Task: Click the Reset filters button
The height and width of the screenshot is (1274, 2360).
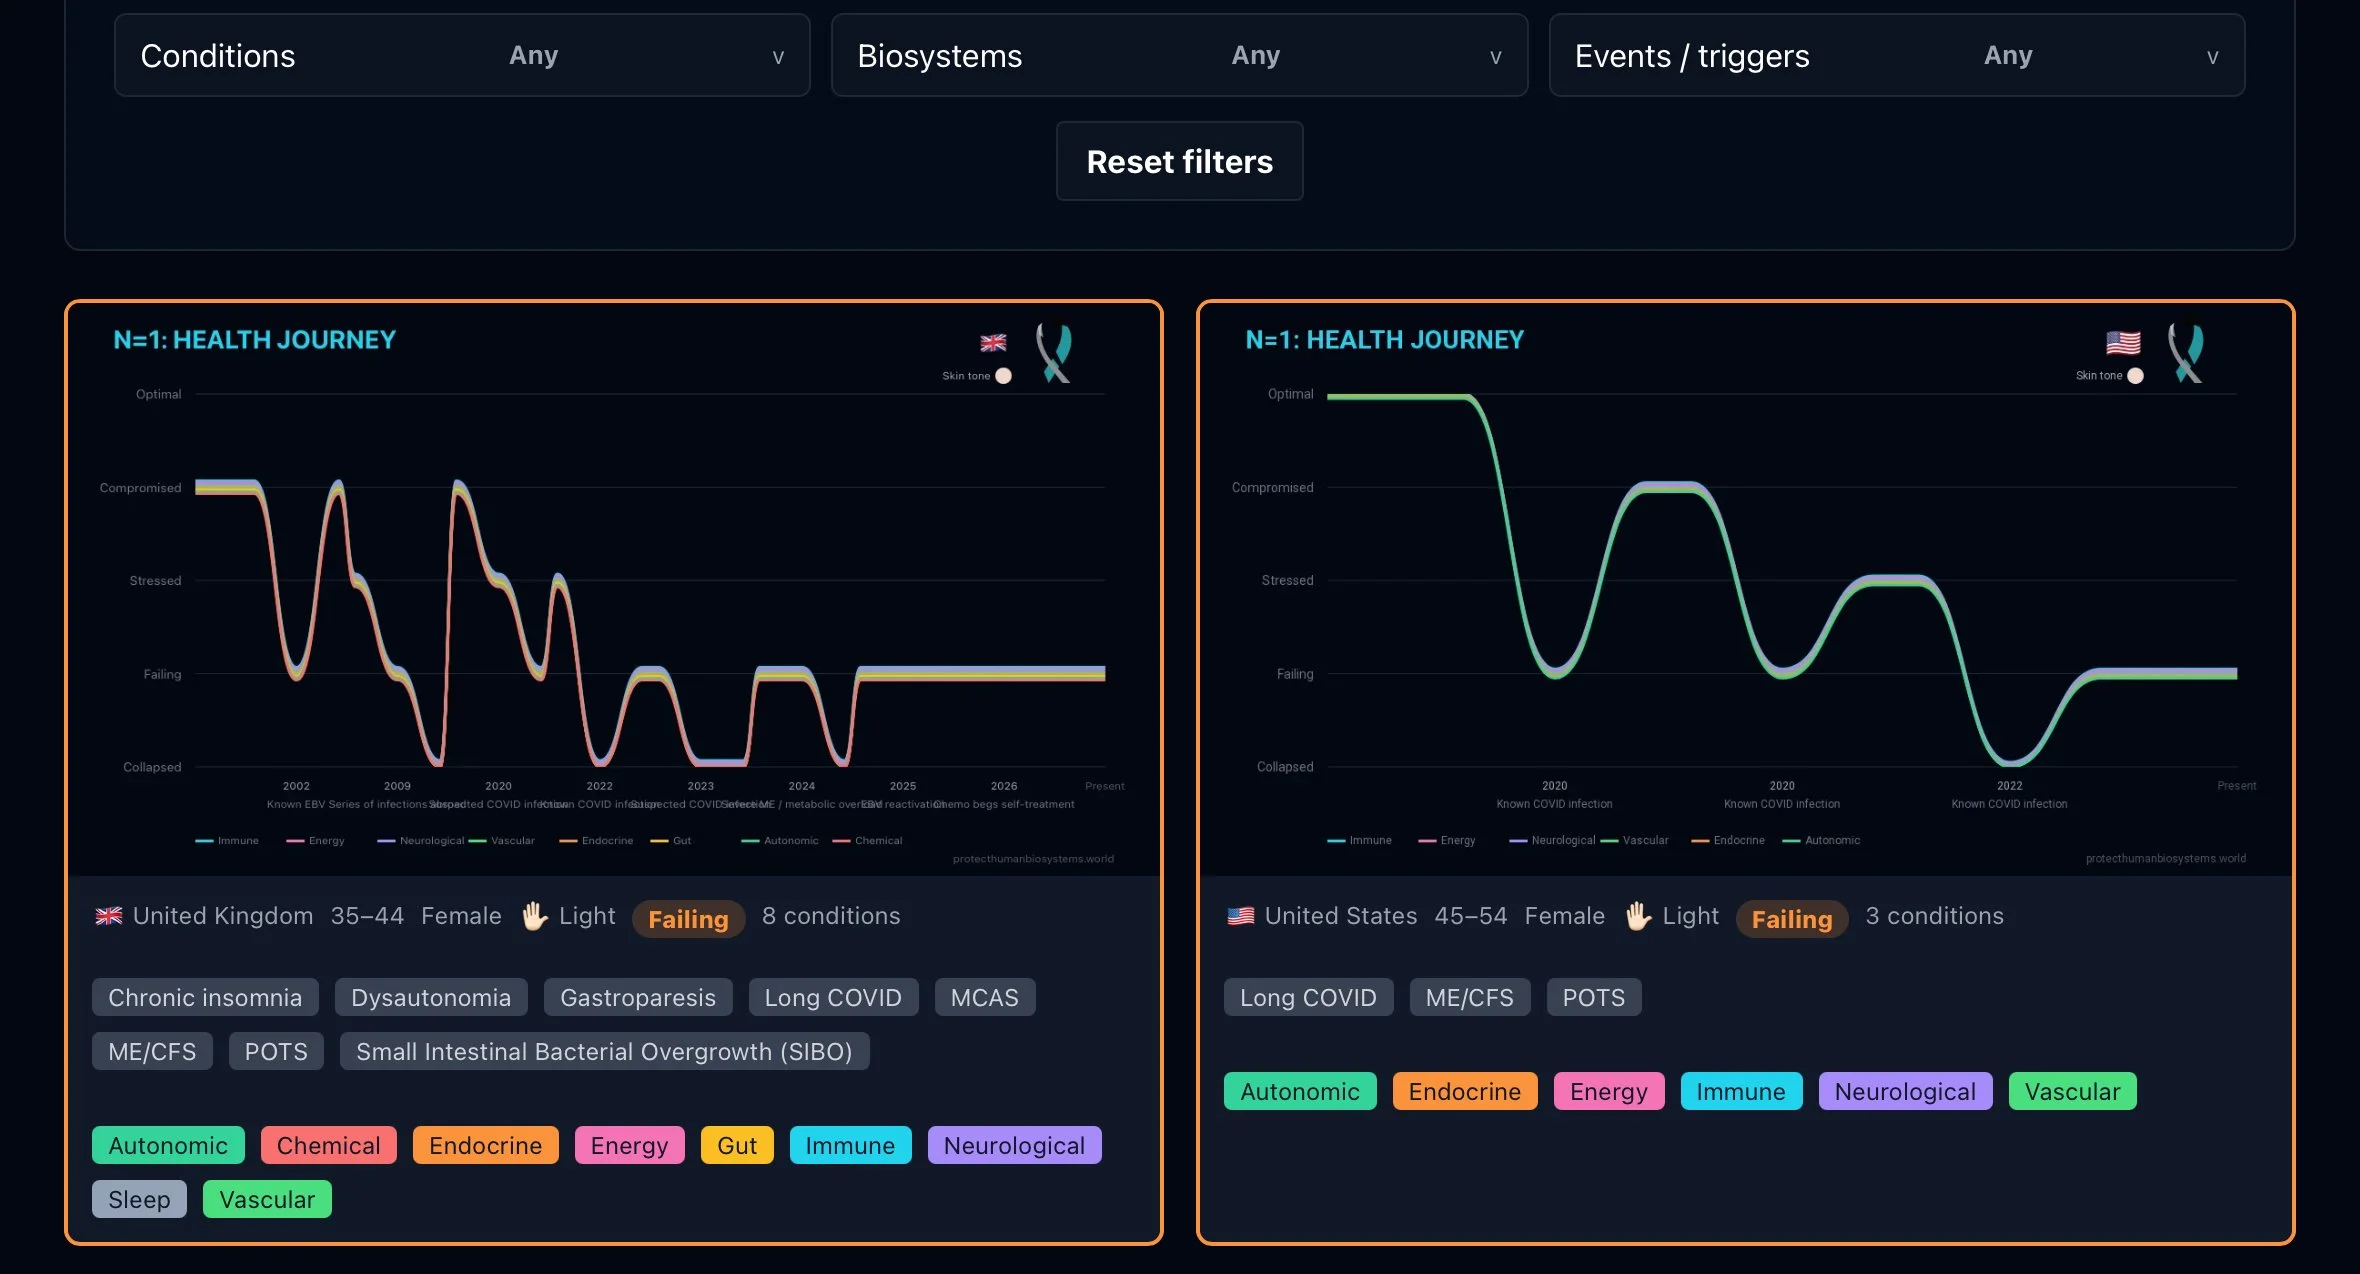Action: click(x=1179, y=161)
